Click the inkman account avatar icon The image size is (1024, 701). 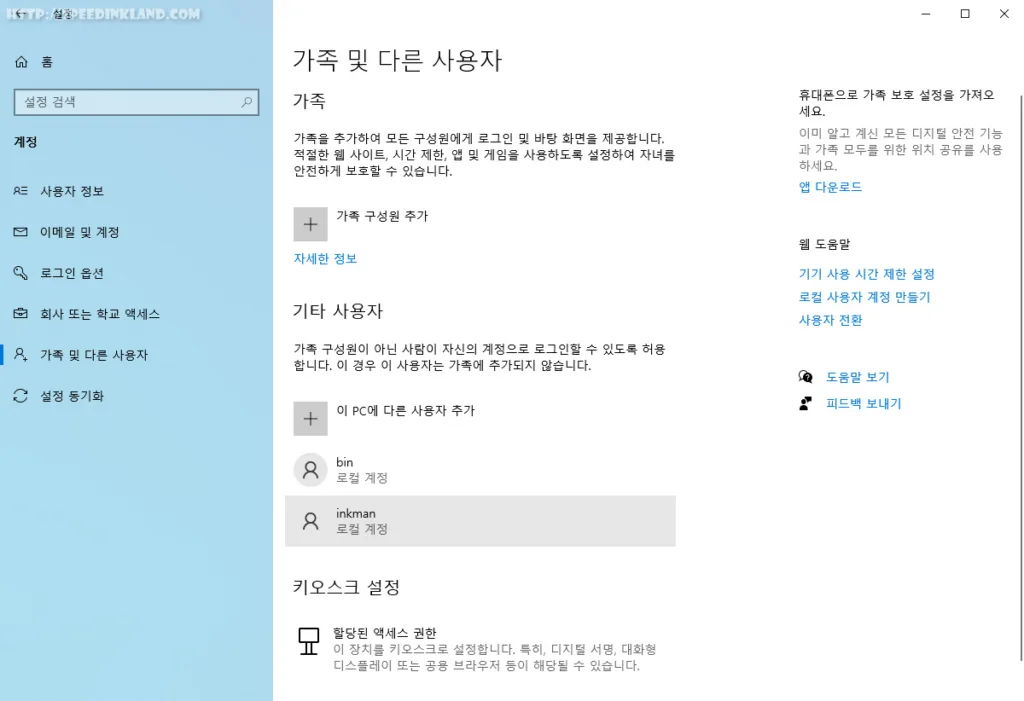[x=310, y=521]
